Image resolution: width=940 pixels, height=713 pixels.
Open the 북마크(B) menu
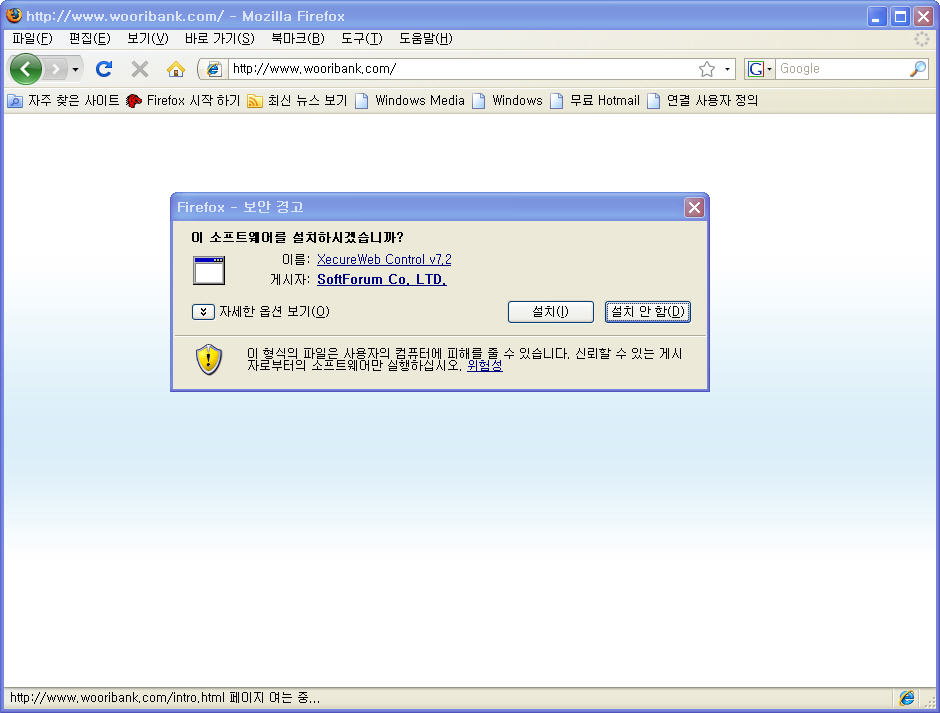click(298, 39)
